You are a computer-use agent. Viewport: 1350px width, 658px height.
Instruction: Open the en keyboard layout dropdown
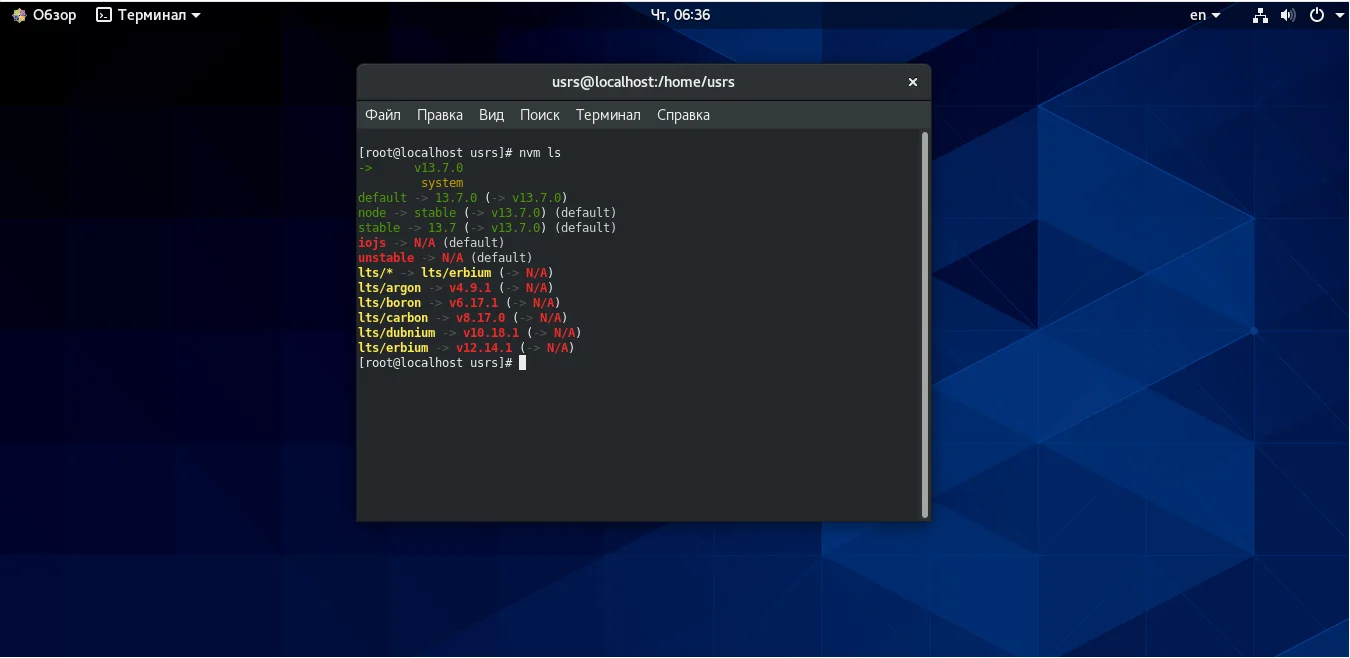click(1205, 15)
